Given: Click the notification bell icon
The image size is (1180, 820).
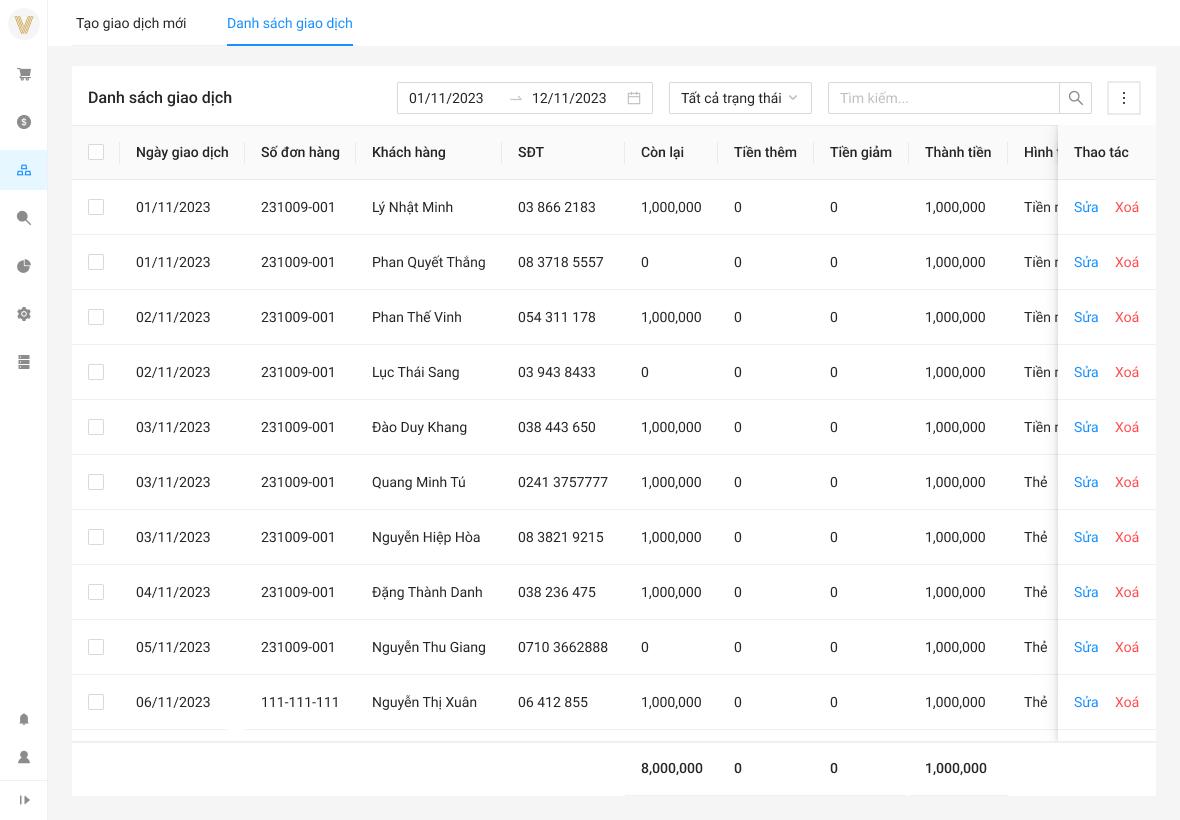Looking at the screenshot, I should (x=24, y=719).
